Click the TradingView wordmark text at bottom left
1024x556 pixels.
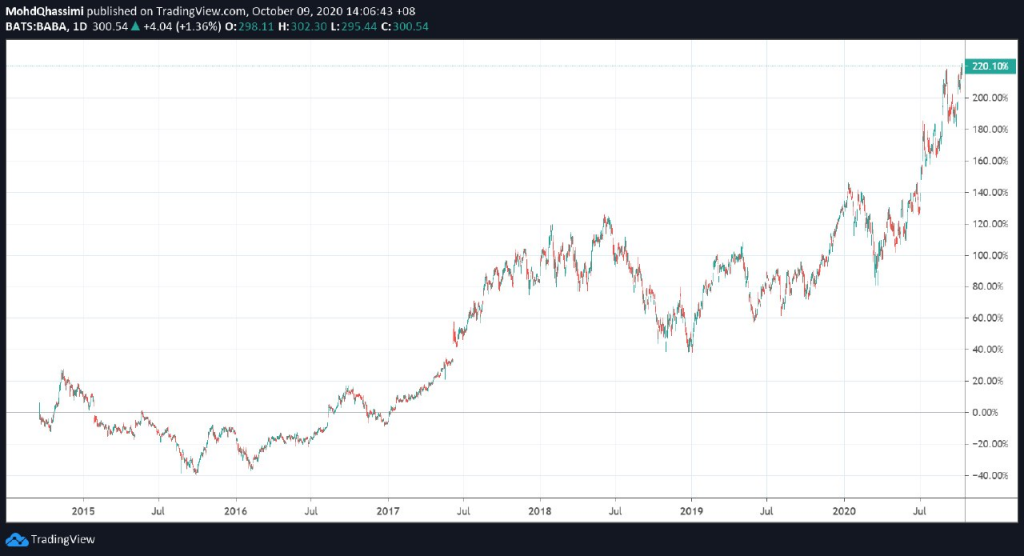tap(56, 539)
